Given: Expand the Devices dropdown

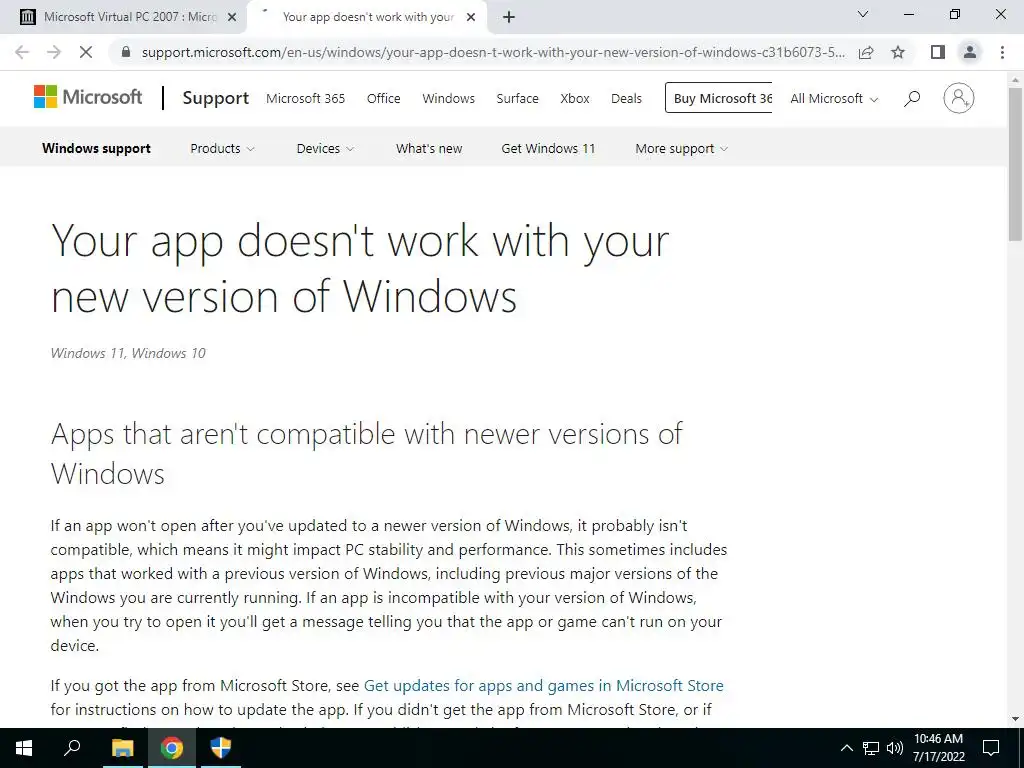Looking at the screenshot, I should tap(325, 148).
